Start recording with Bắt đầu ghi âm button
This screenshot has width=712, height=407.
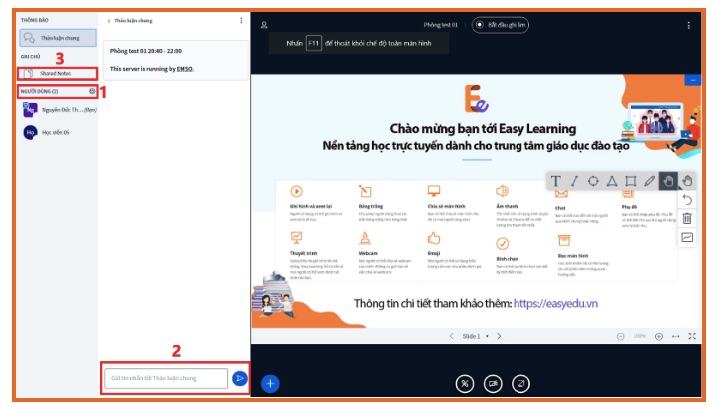coord(500,25)
